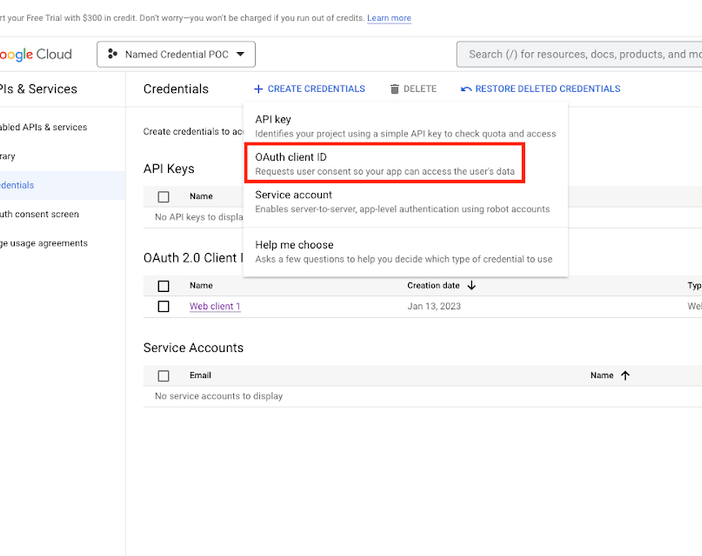Click Name header in OAuth 2.0 table

click(x=201, y=286)
